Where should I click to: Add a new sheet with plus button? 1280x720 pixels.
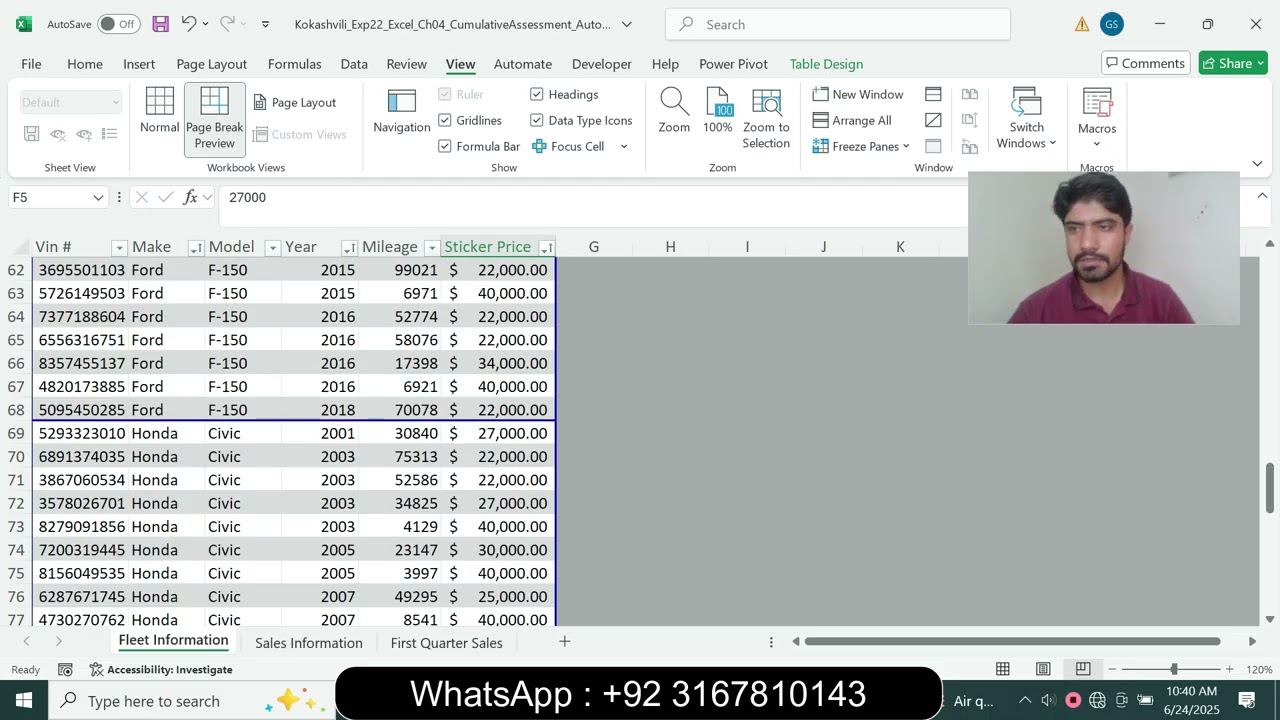(x=564, y=642)
